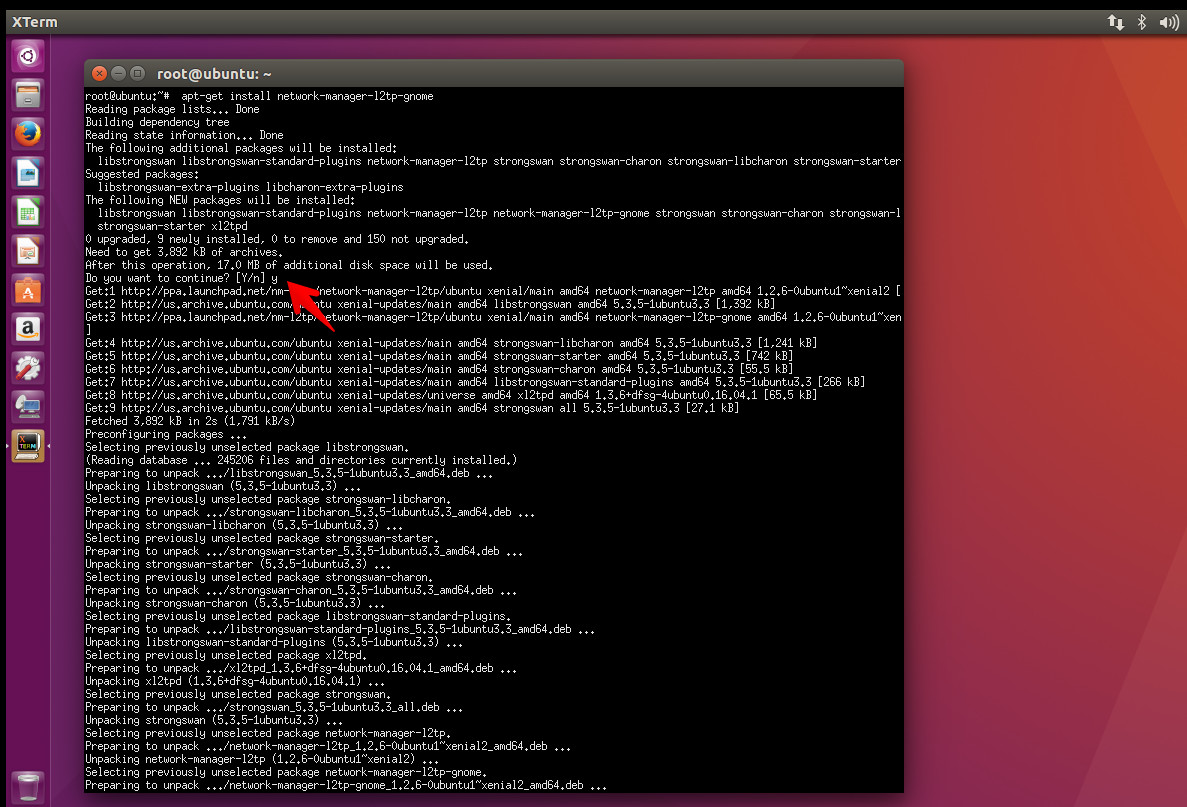Open the Trash in the launcher

(x=28, y=787)
